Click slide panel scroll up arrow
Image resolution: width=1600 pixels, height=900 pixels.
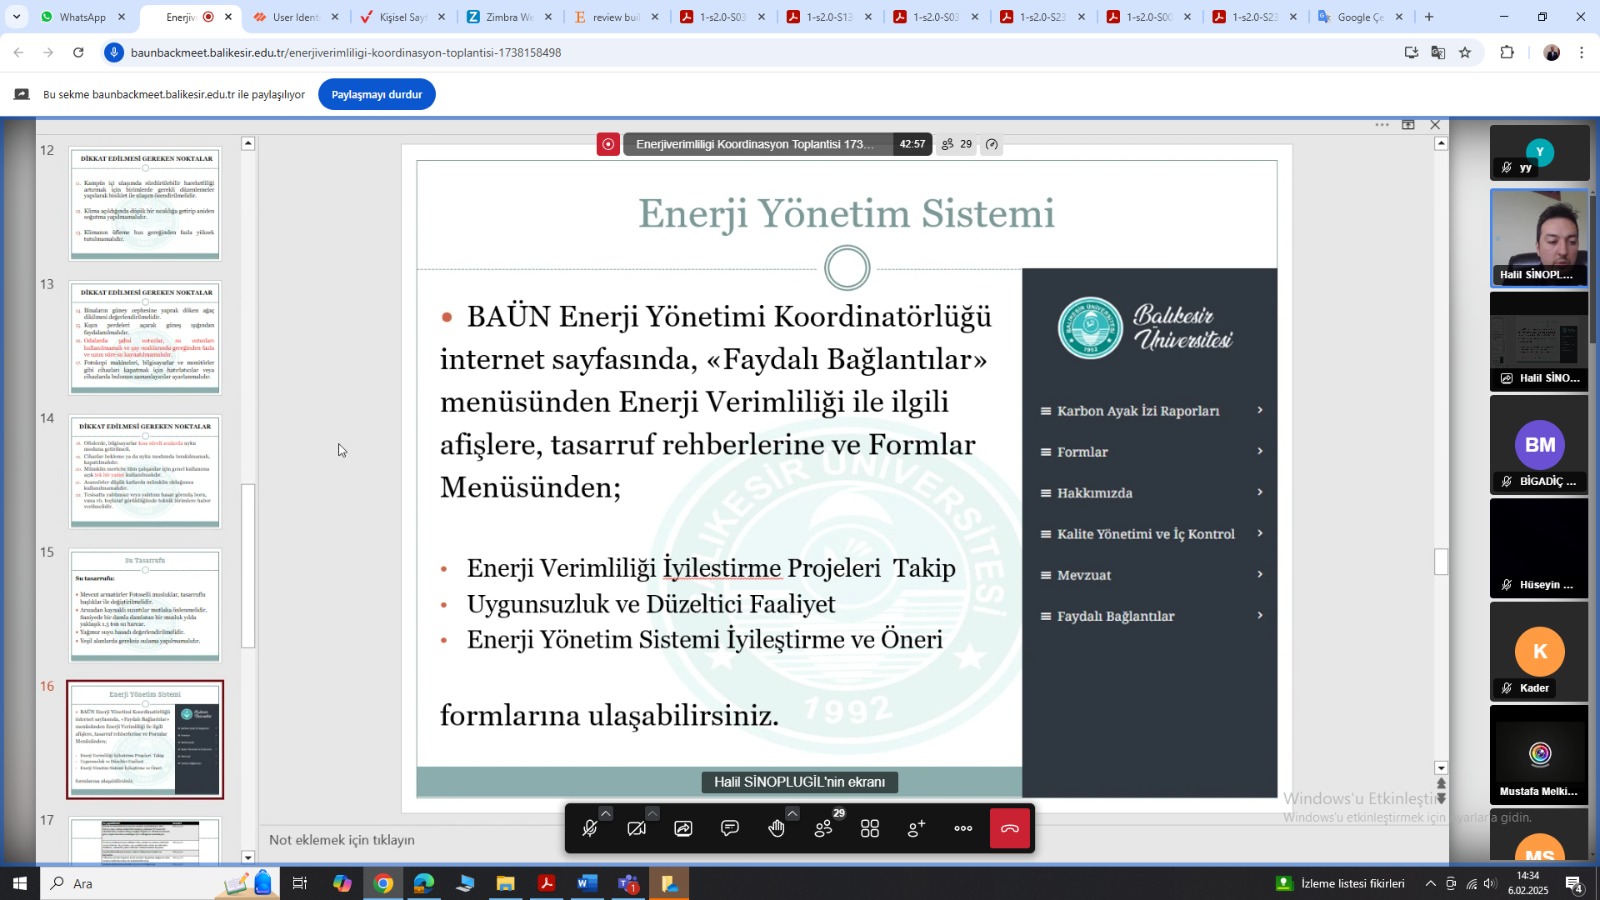click(x=248, y=143)
